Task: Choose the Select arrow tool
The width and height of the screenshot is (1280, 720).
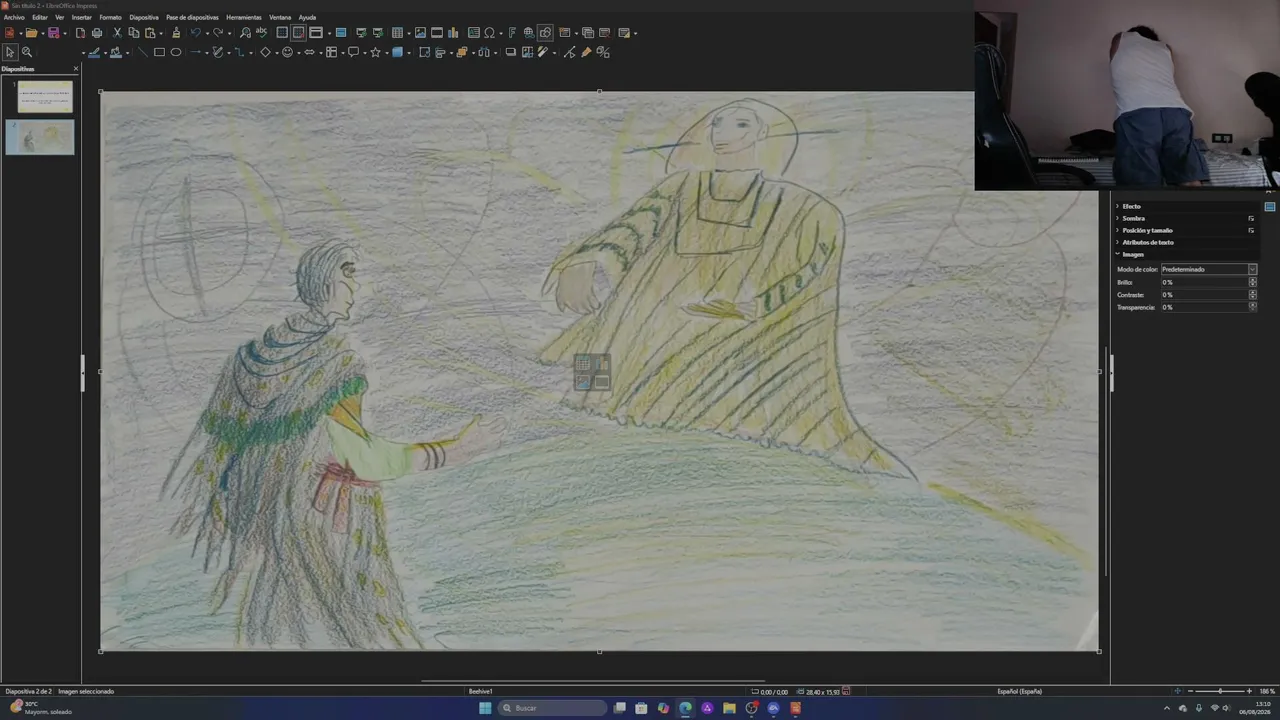Action: pyautogui.click(x=10, y=52)
